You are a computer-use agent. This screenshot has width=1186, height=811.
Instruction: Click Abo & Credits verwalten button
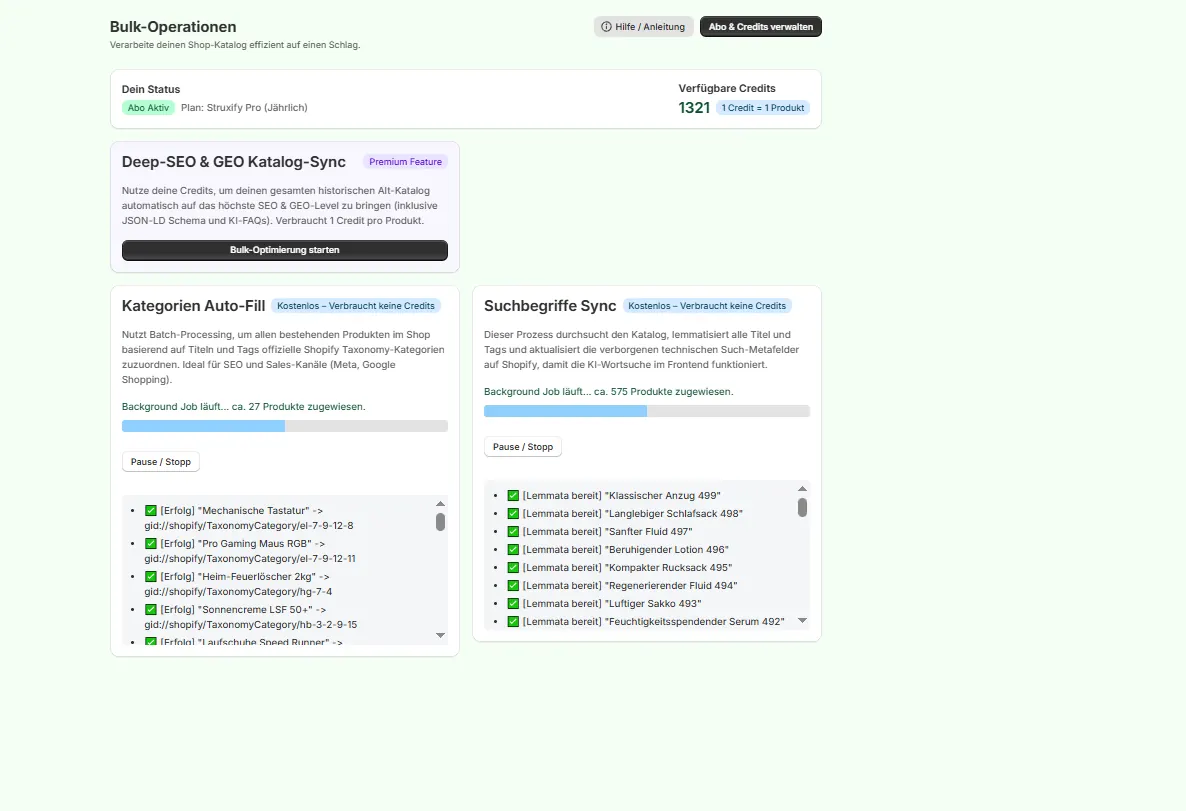click(760, 26)
